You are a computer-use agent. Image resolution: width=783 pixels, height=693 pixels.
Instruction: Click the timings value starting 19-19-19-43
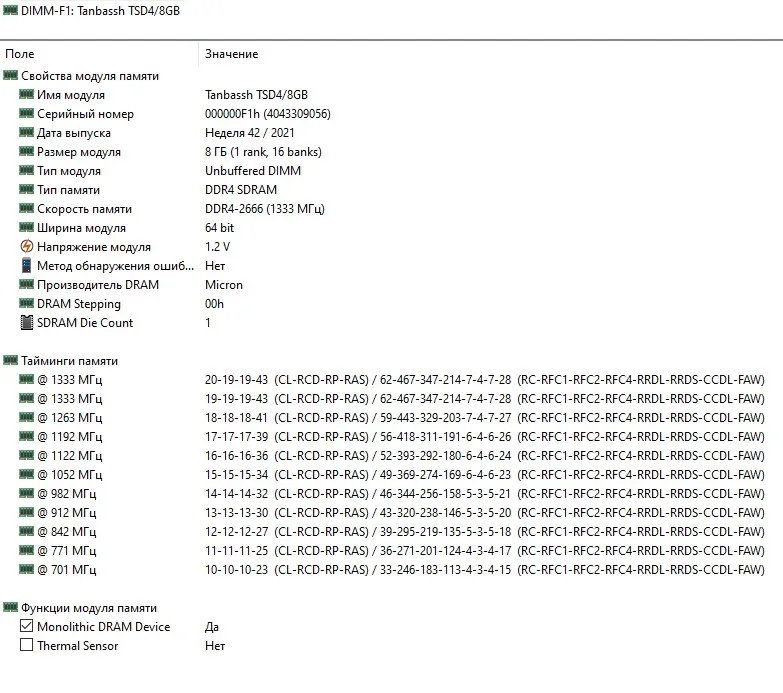484,399
